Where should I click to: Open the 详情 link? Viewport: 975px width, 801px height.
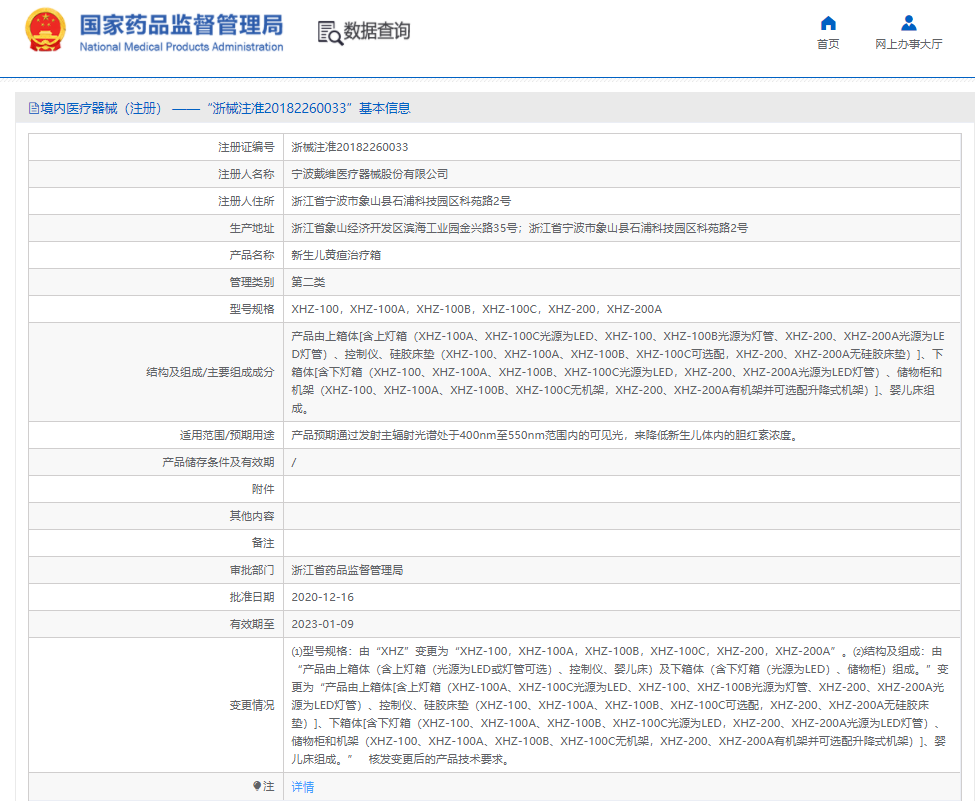click(302, 787)
